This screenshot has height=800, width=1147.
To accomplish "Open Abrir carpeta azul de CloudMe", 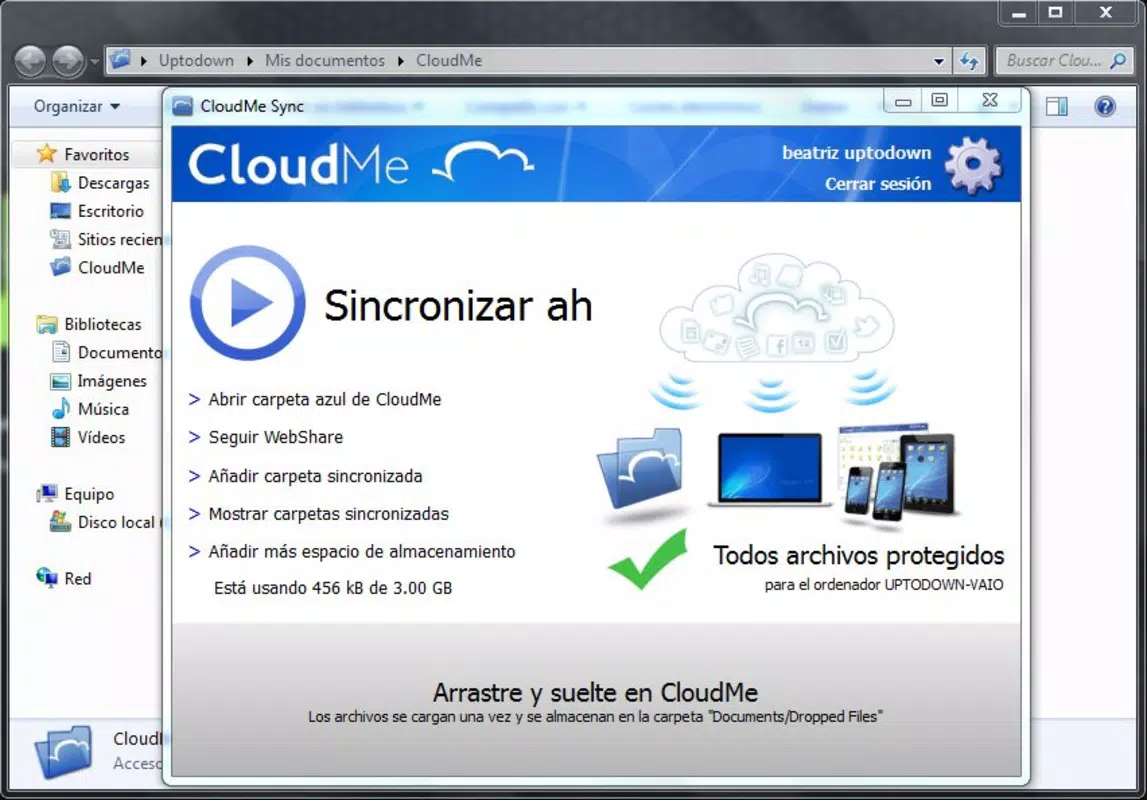I will click(x=325, y=399).
